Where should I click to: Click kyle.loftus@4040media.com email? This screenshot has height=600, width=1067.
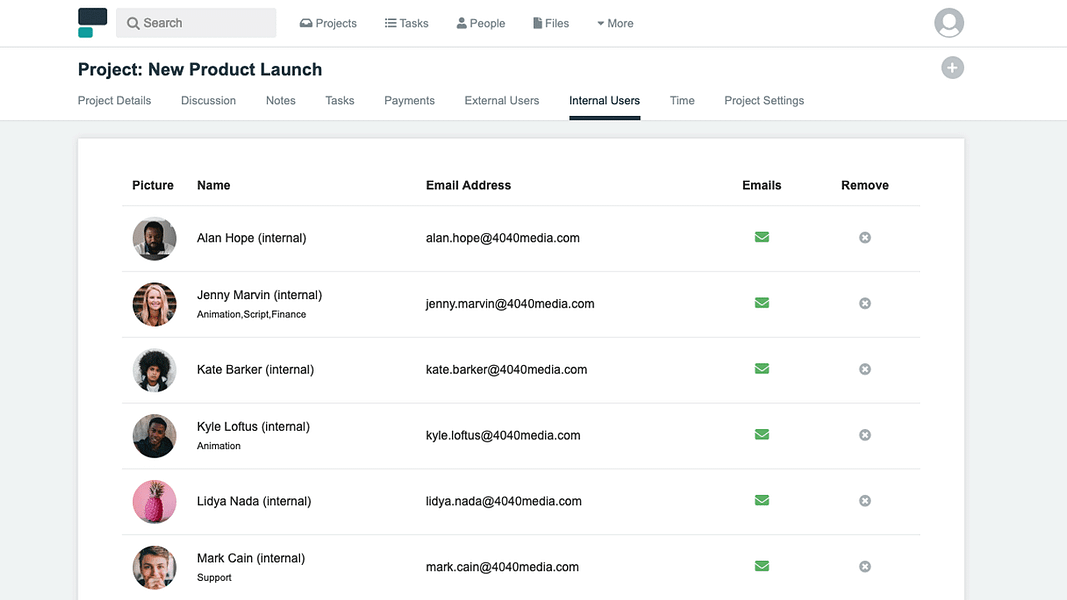pos(503,435)
